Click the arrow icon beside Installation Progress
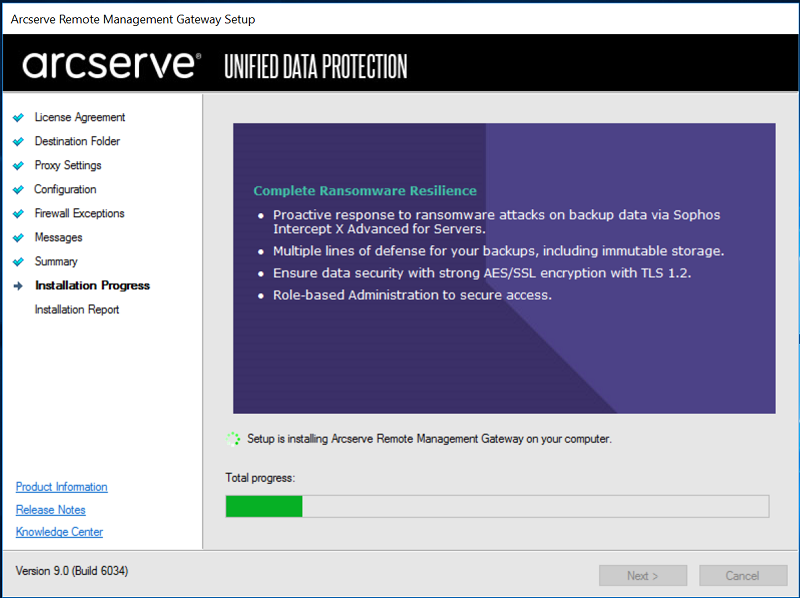 18,286
